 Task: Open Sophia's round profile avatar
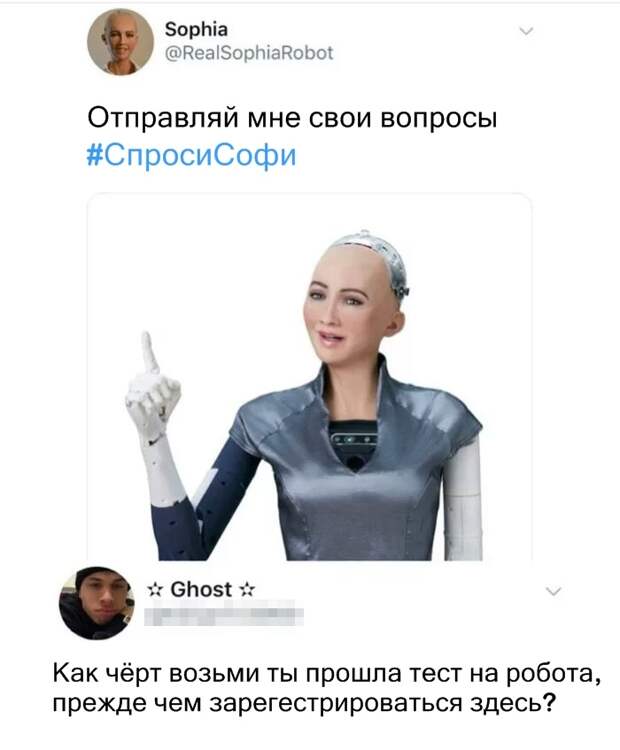pyautogui.click(x=120, y=43)
